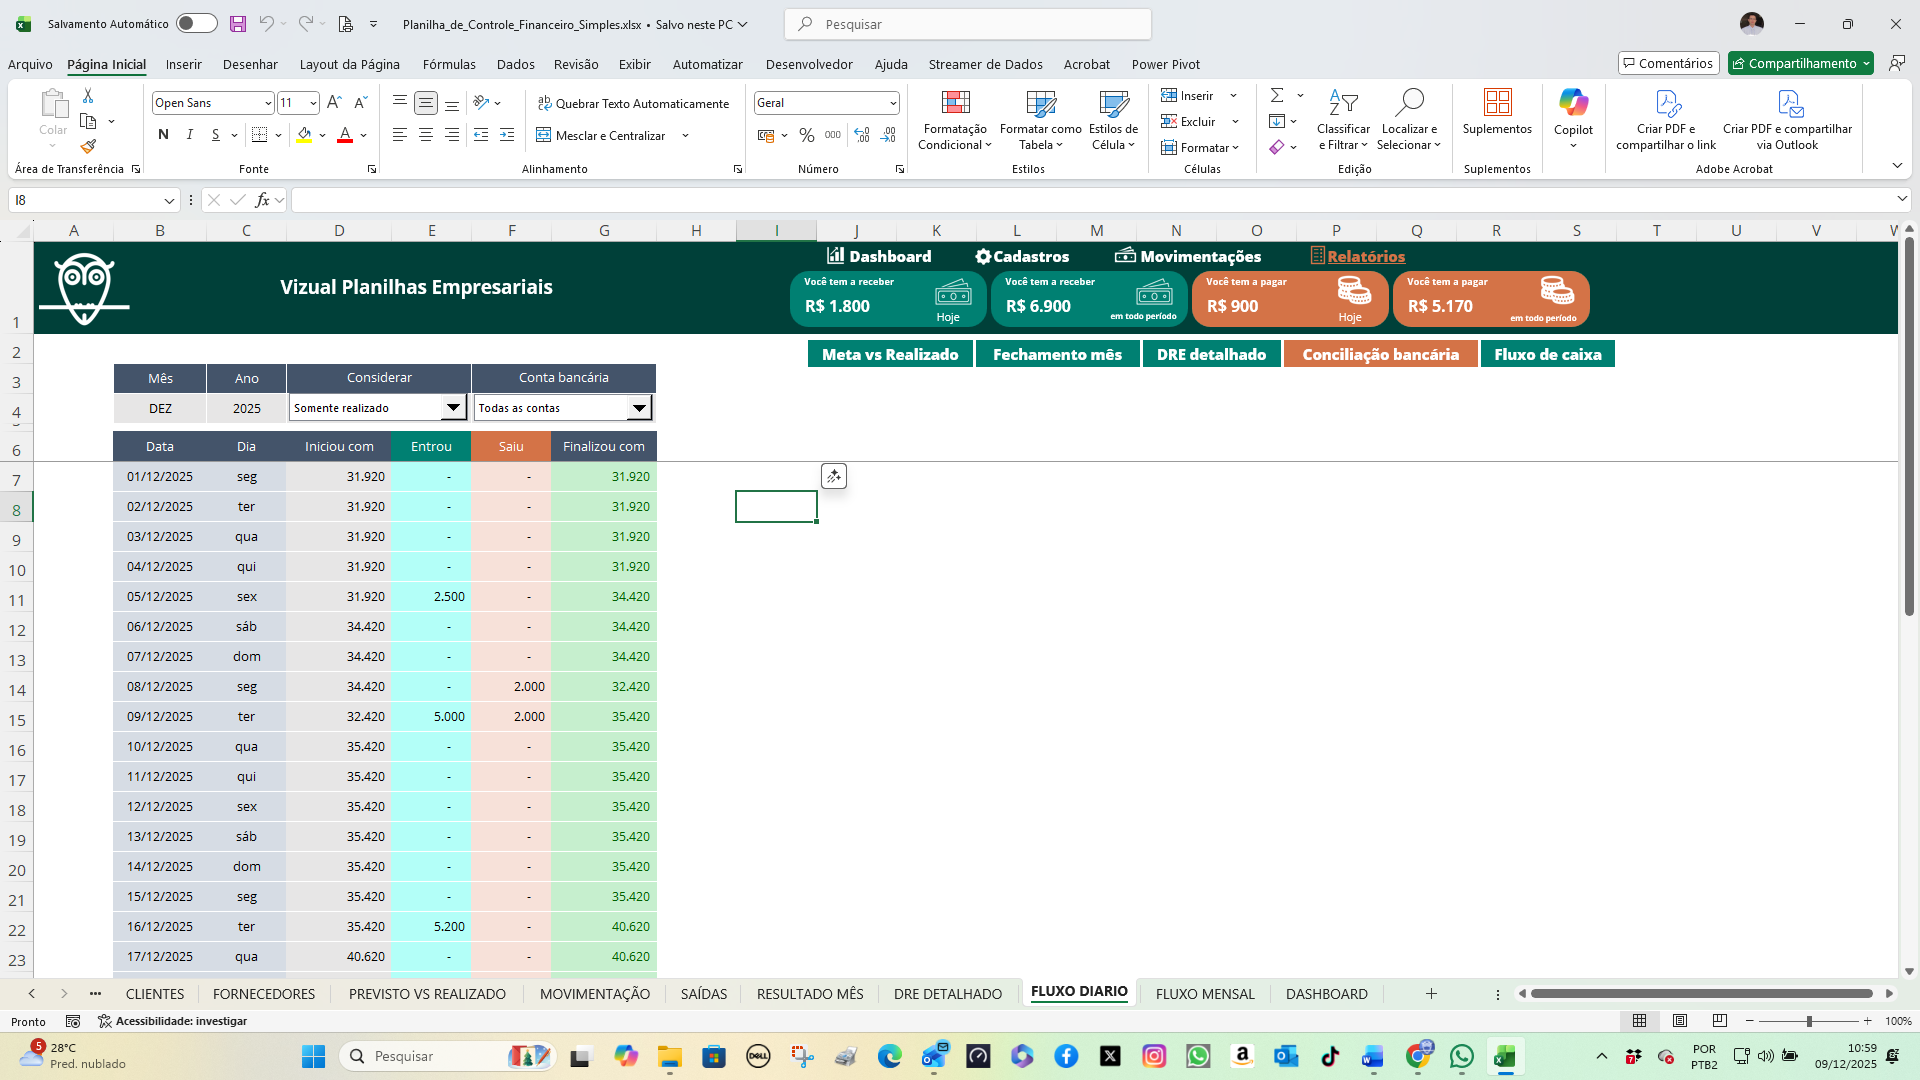1920x1080 pixels.
Task: Open the Dados ribbon tab
Action: [515, 64]
